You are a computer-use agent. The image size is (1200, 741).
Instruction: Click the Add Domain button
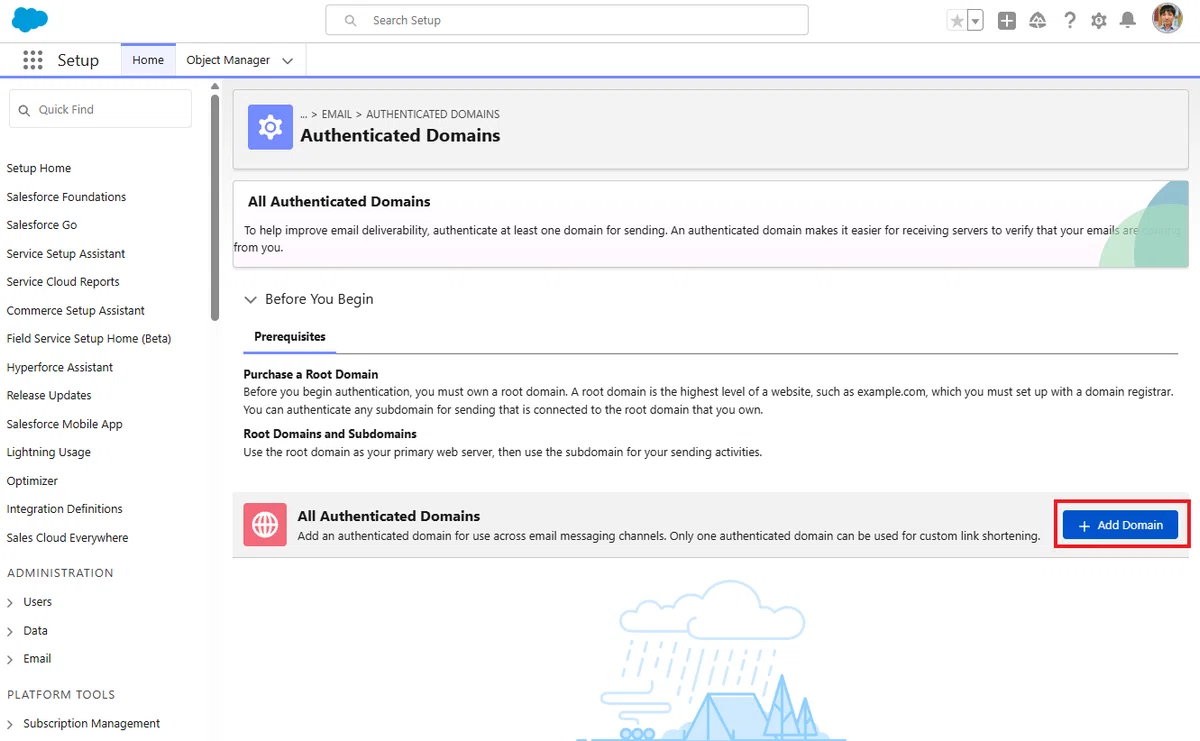point(1120,525)
